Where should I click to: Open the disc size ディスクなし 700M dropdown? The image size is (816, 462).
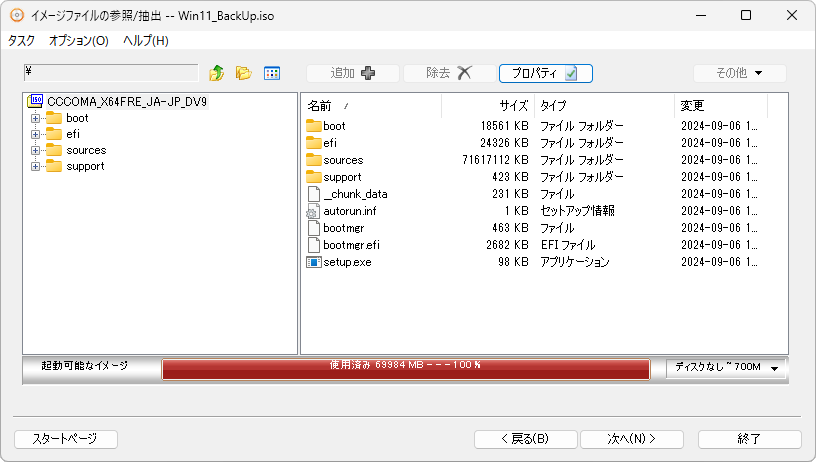point(725,367)
